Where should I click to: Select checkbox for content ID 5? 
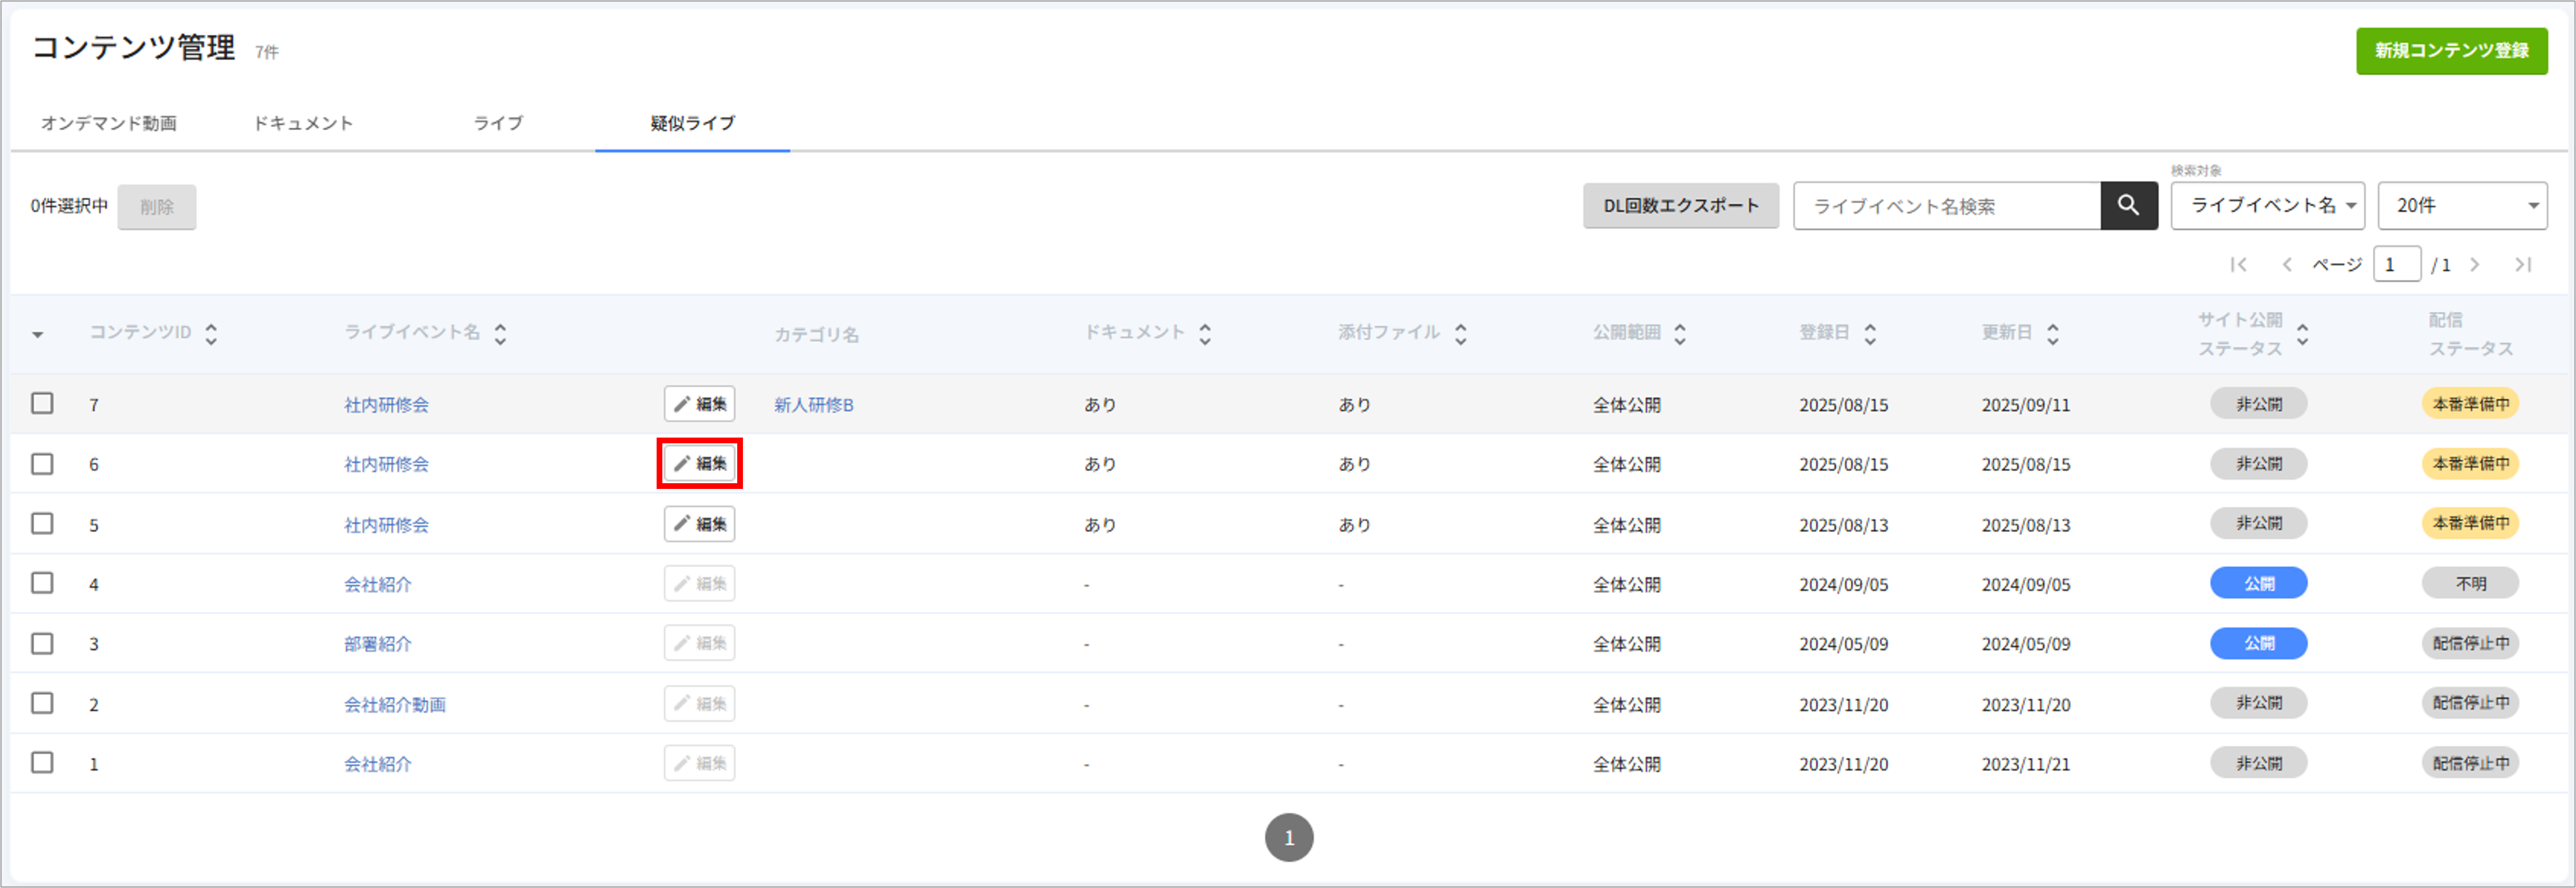(x=42, y=523)
